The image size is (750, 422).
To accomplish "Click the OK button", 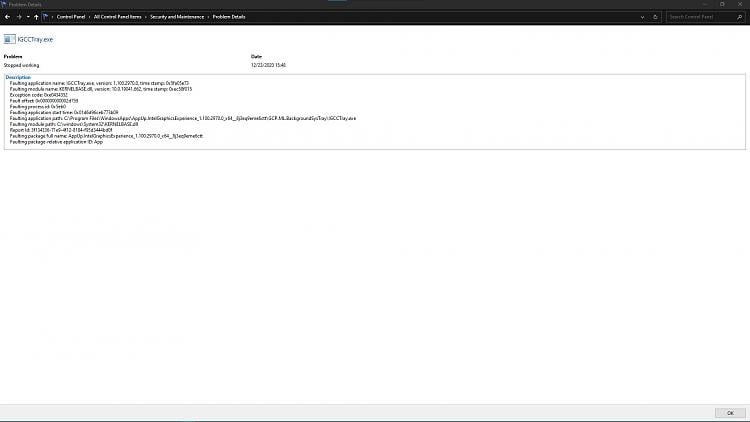I will coord(730,413).
